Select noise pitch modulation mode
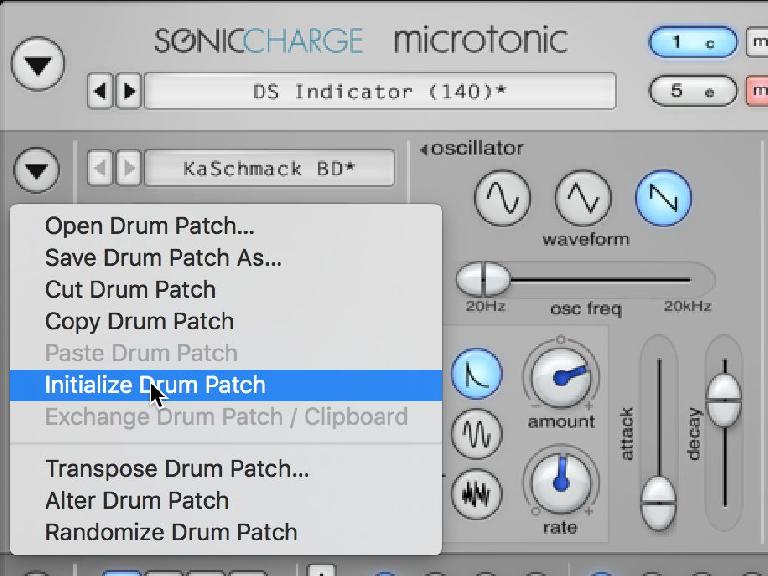768x576 pixels. point(477,494)
